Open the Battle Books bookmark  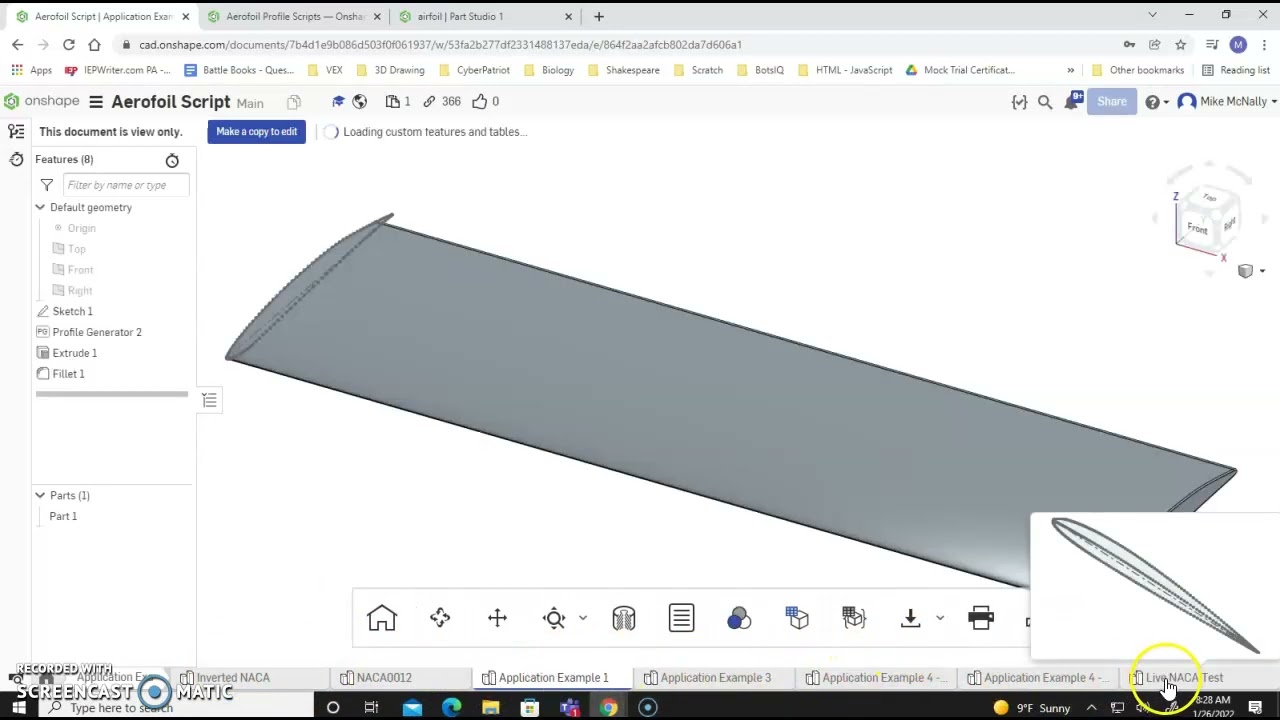239,70
